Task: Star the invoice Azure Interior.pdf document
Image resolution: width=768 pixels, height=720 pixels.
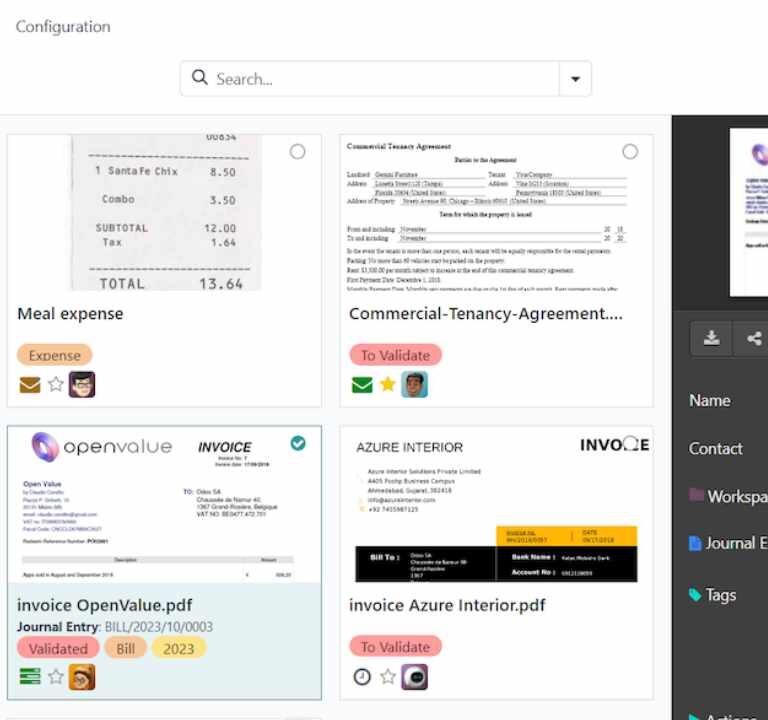Action: (x=388, y=677)
